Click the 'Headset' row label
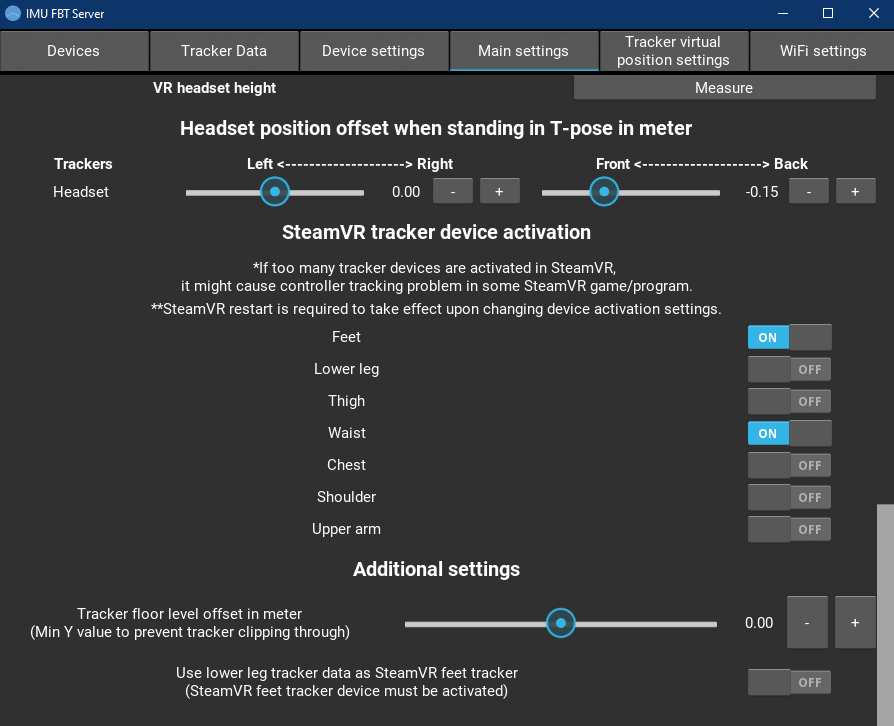Screen dimensions: 894x726 (x=81, y=192)
